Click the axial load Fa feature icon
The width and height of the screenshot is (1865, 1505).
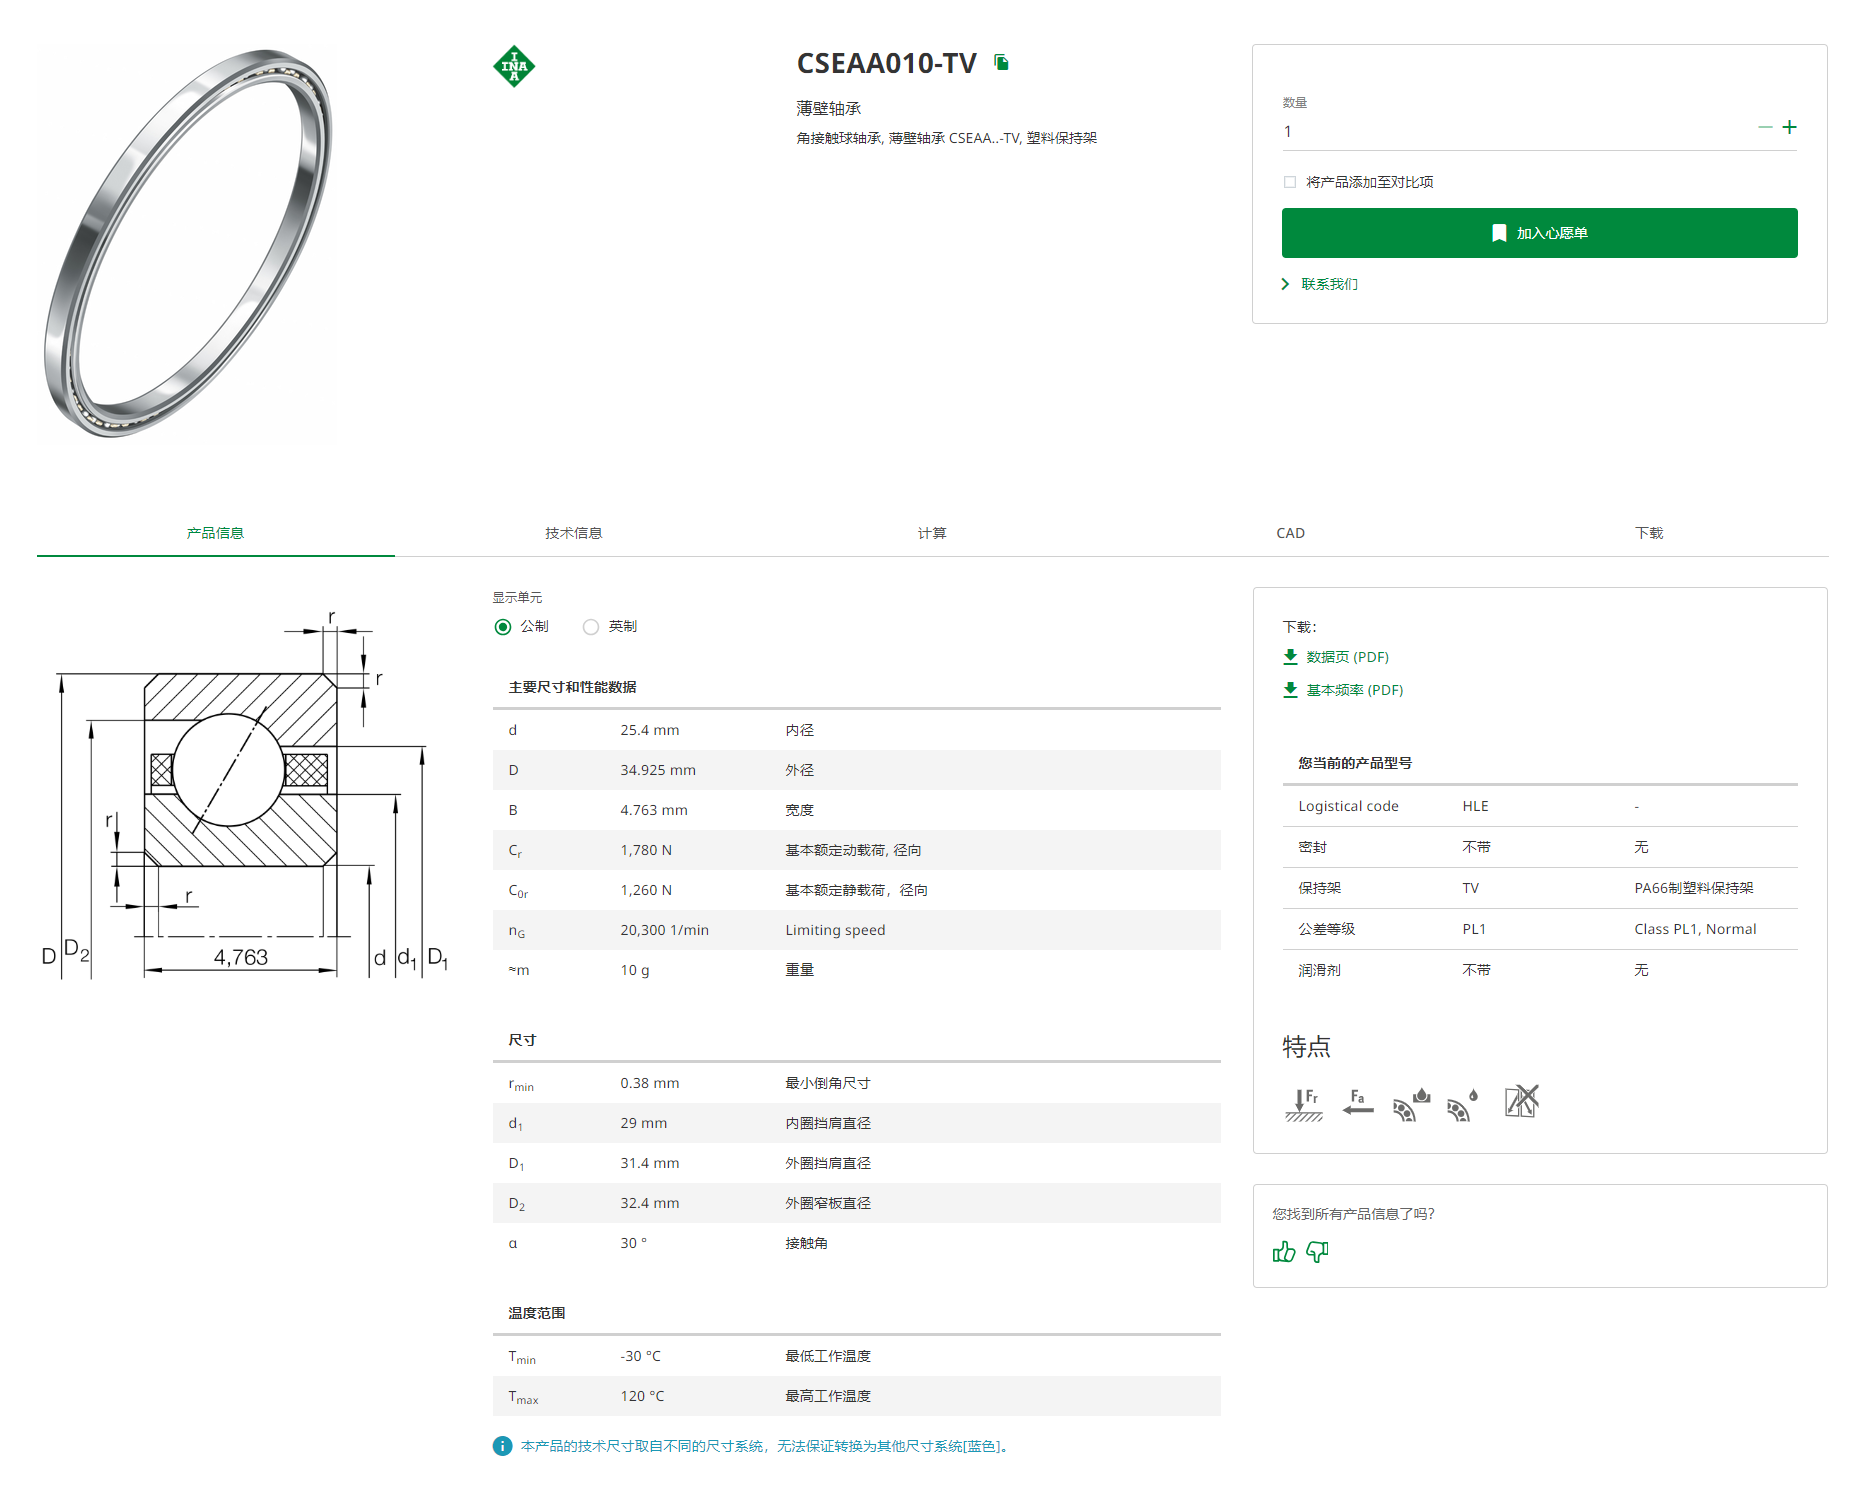tap(1358, 1102)
